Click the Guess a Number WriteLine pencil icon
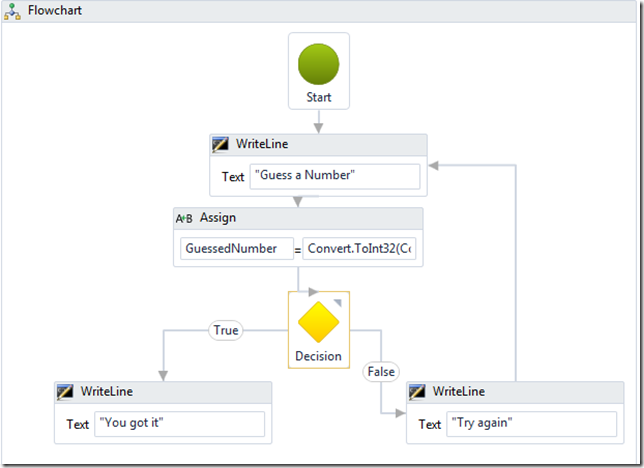This screenshot has height=468, width=644. pos(220,145)
